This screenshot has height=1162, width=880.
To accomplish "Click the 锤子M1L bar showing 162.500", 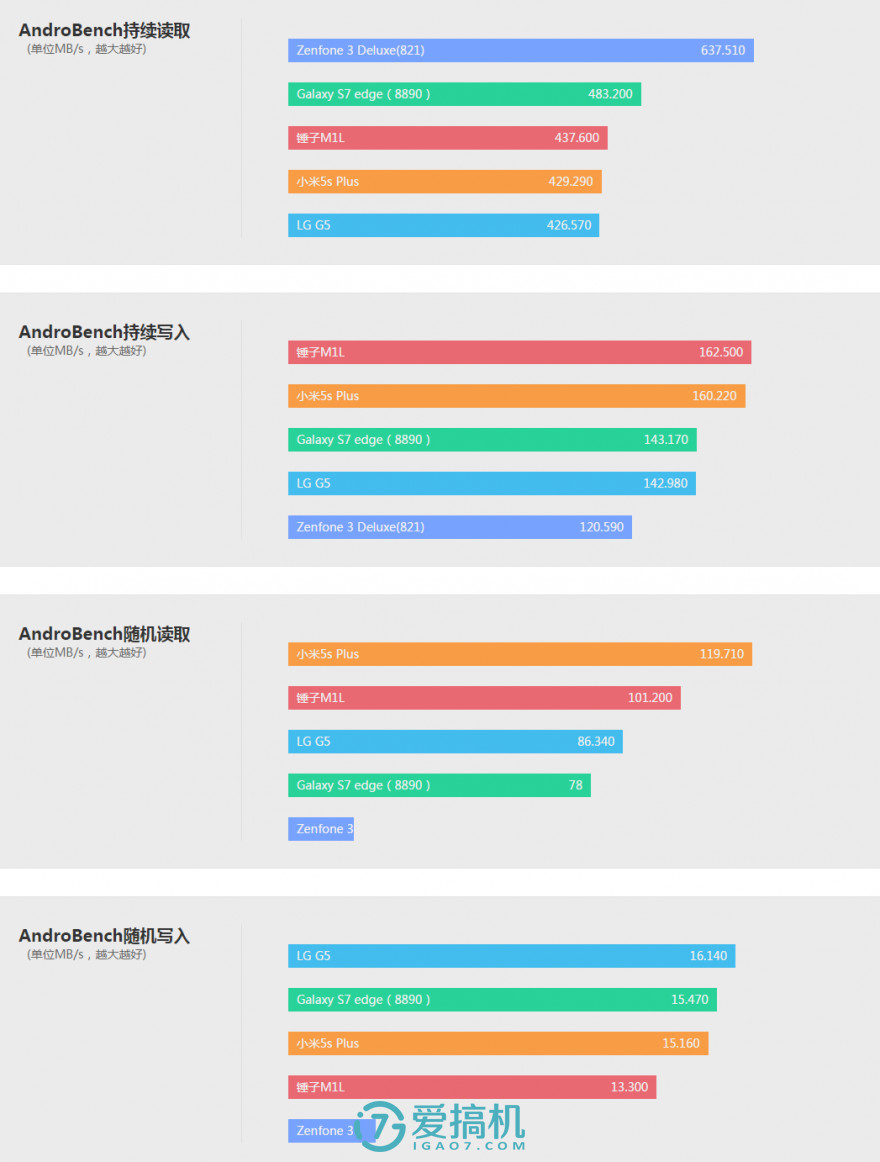I will [x=519, y=352].
